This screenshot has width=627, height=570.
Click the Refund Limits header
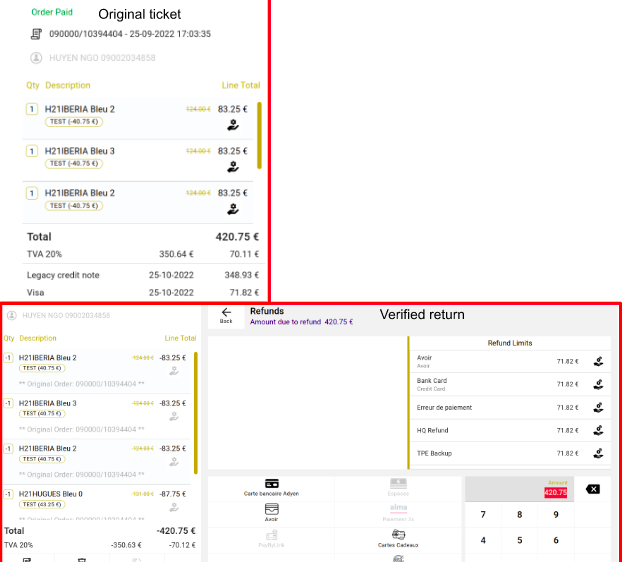[510, 343]
